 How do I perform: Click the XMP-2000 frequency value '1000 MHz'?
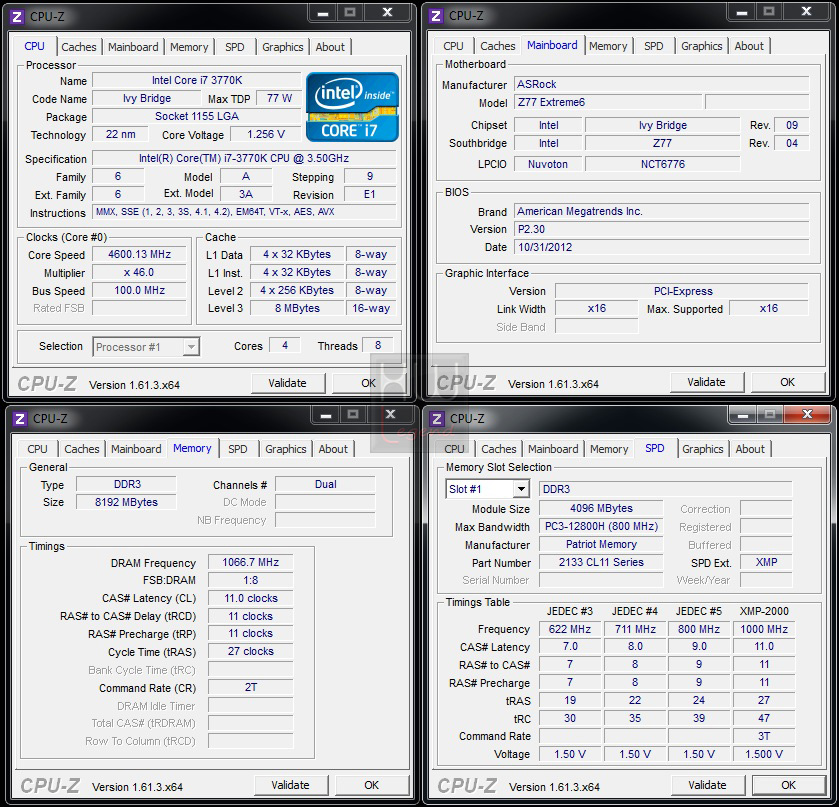click(x=764, y=629)
